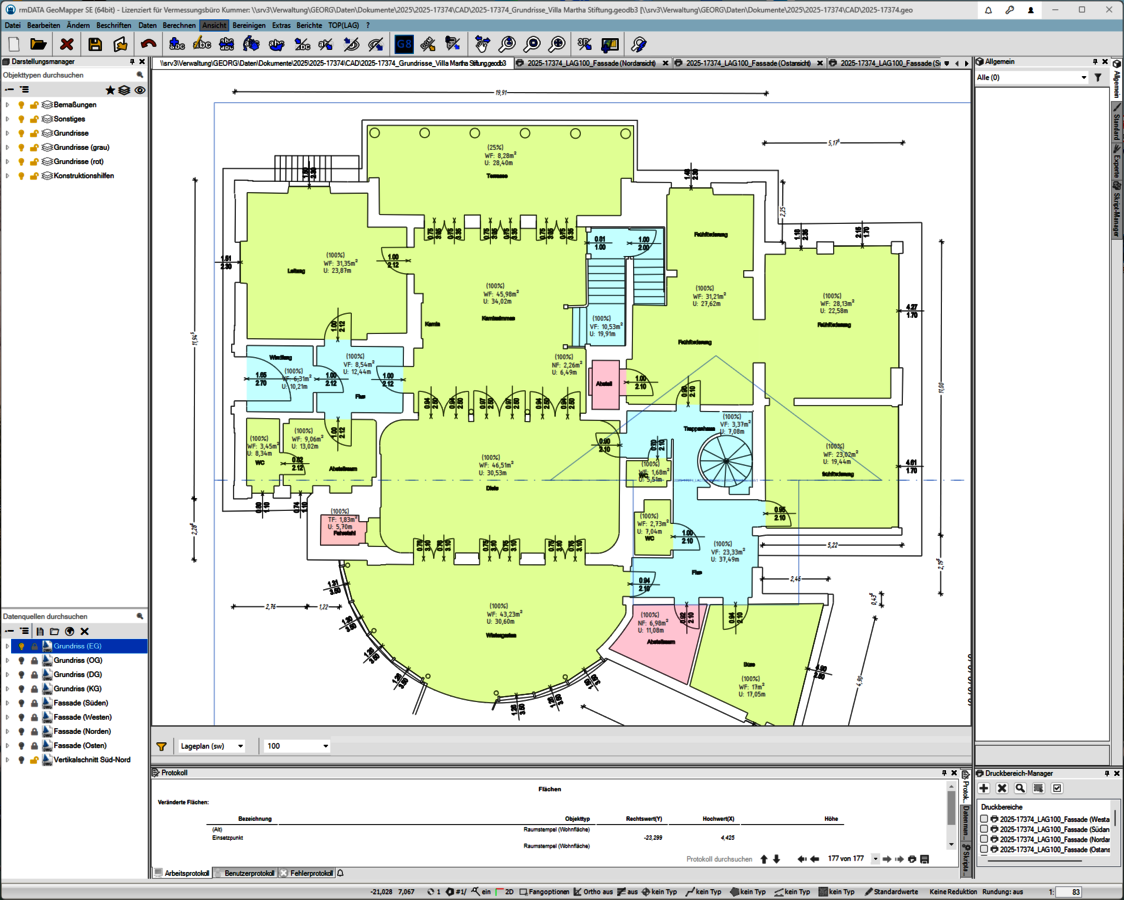
Task: Expand the Bemaßungen tree node
Action: pos(8,105)
